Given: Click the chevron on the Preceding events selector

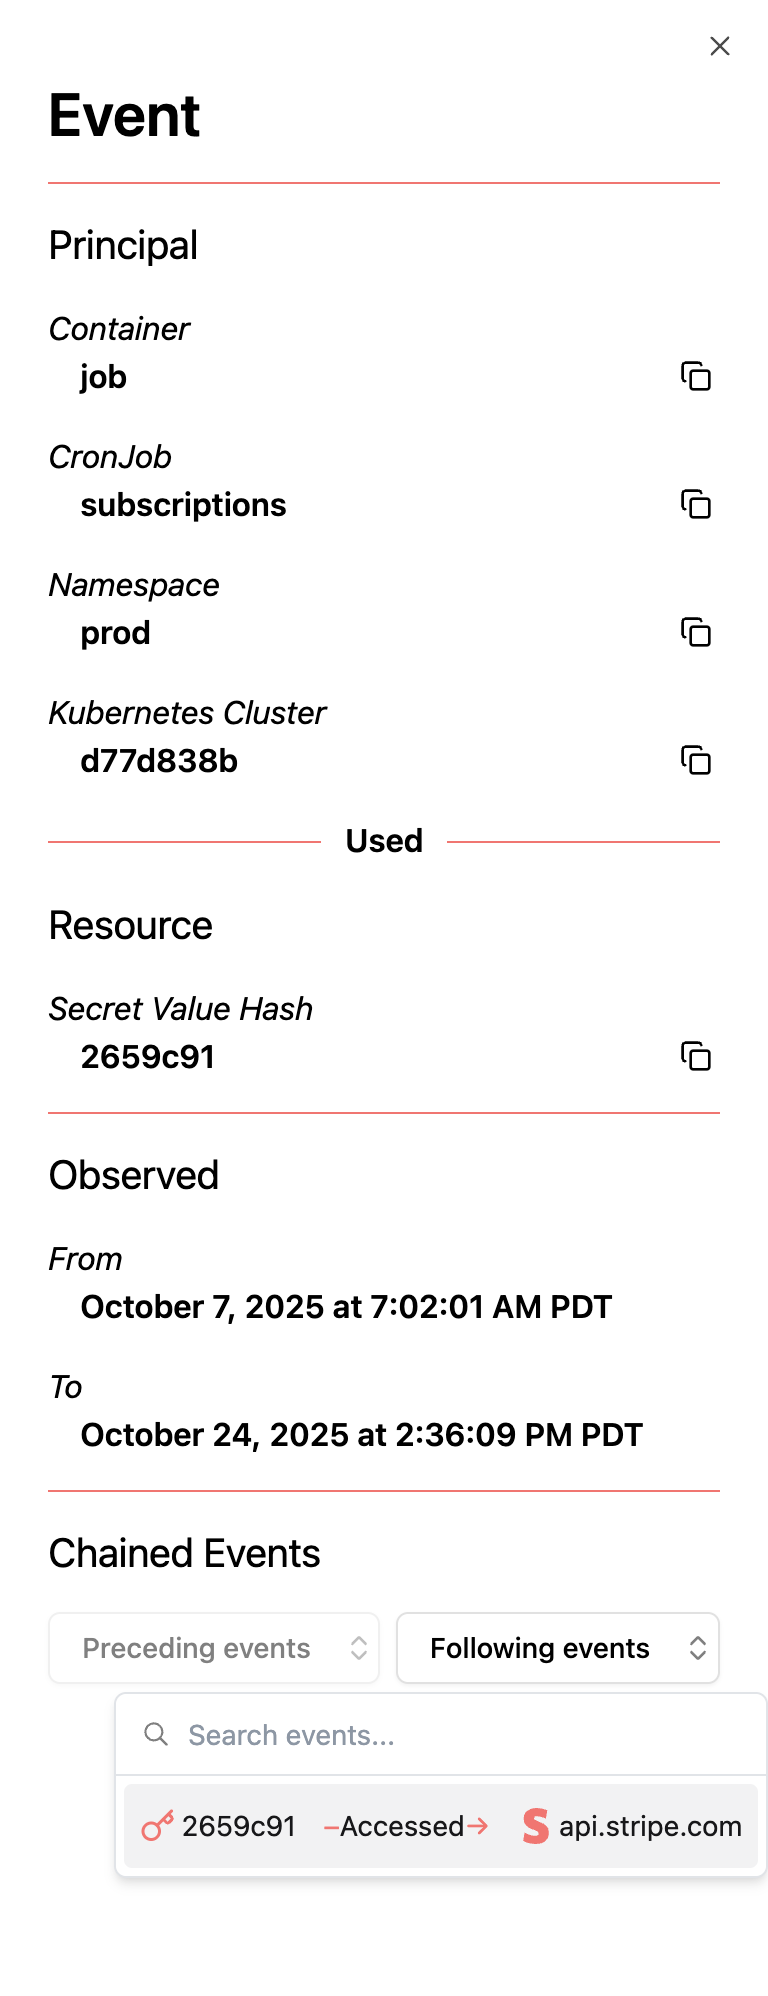Looking at the screenshot, I should (358, 1648).
